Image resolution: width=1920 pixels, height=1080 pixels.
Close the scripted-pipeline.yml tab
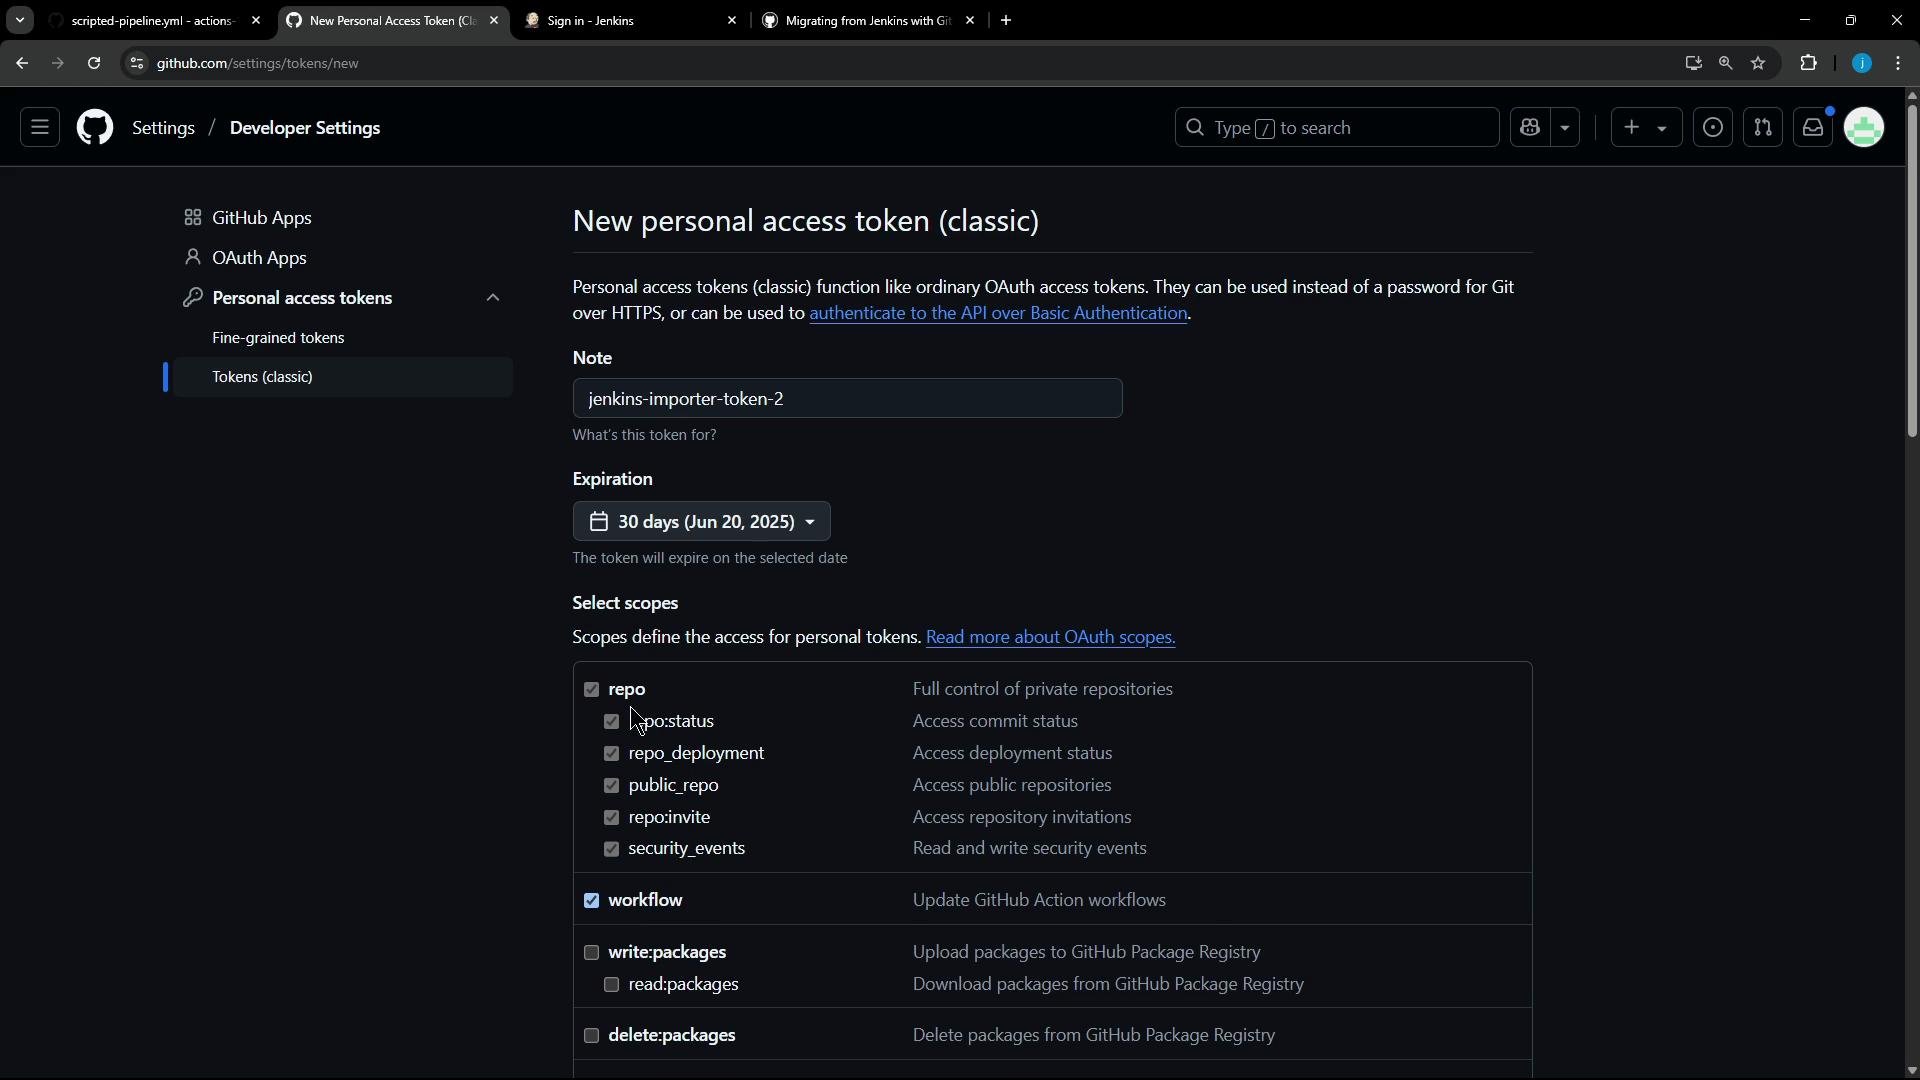pos(256,20)
